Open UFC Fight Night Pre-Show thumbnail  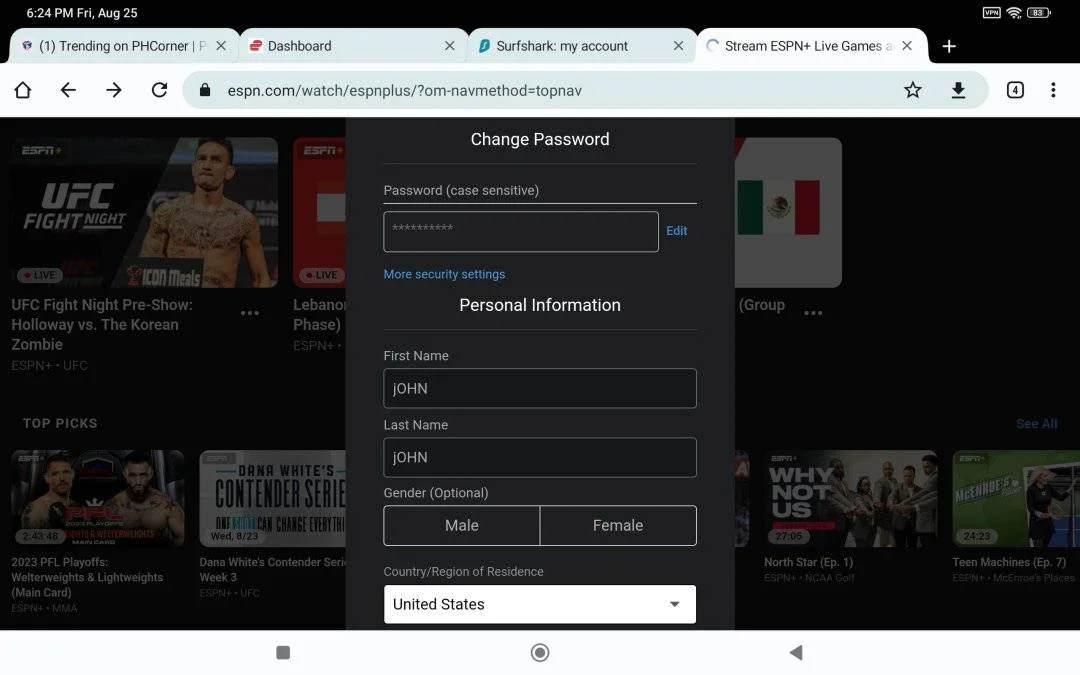point(145,212)
